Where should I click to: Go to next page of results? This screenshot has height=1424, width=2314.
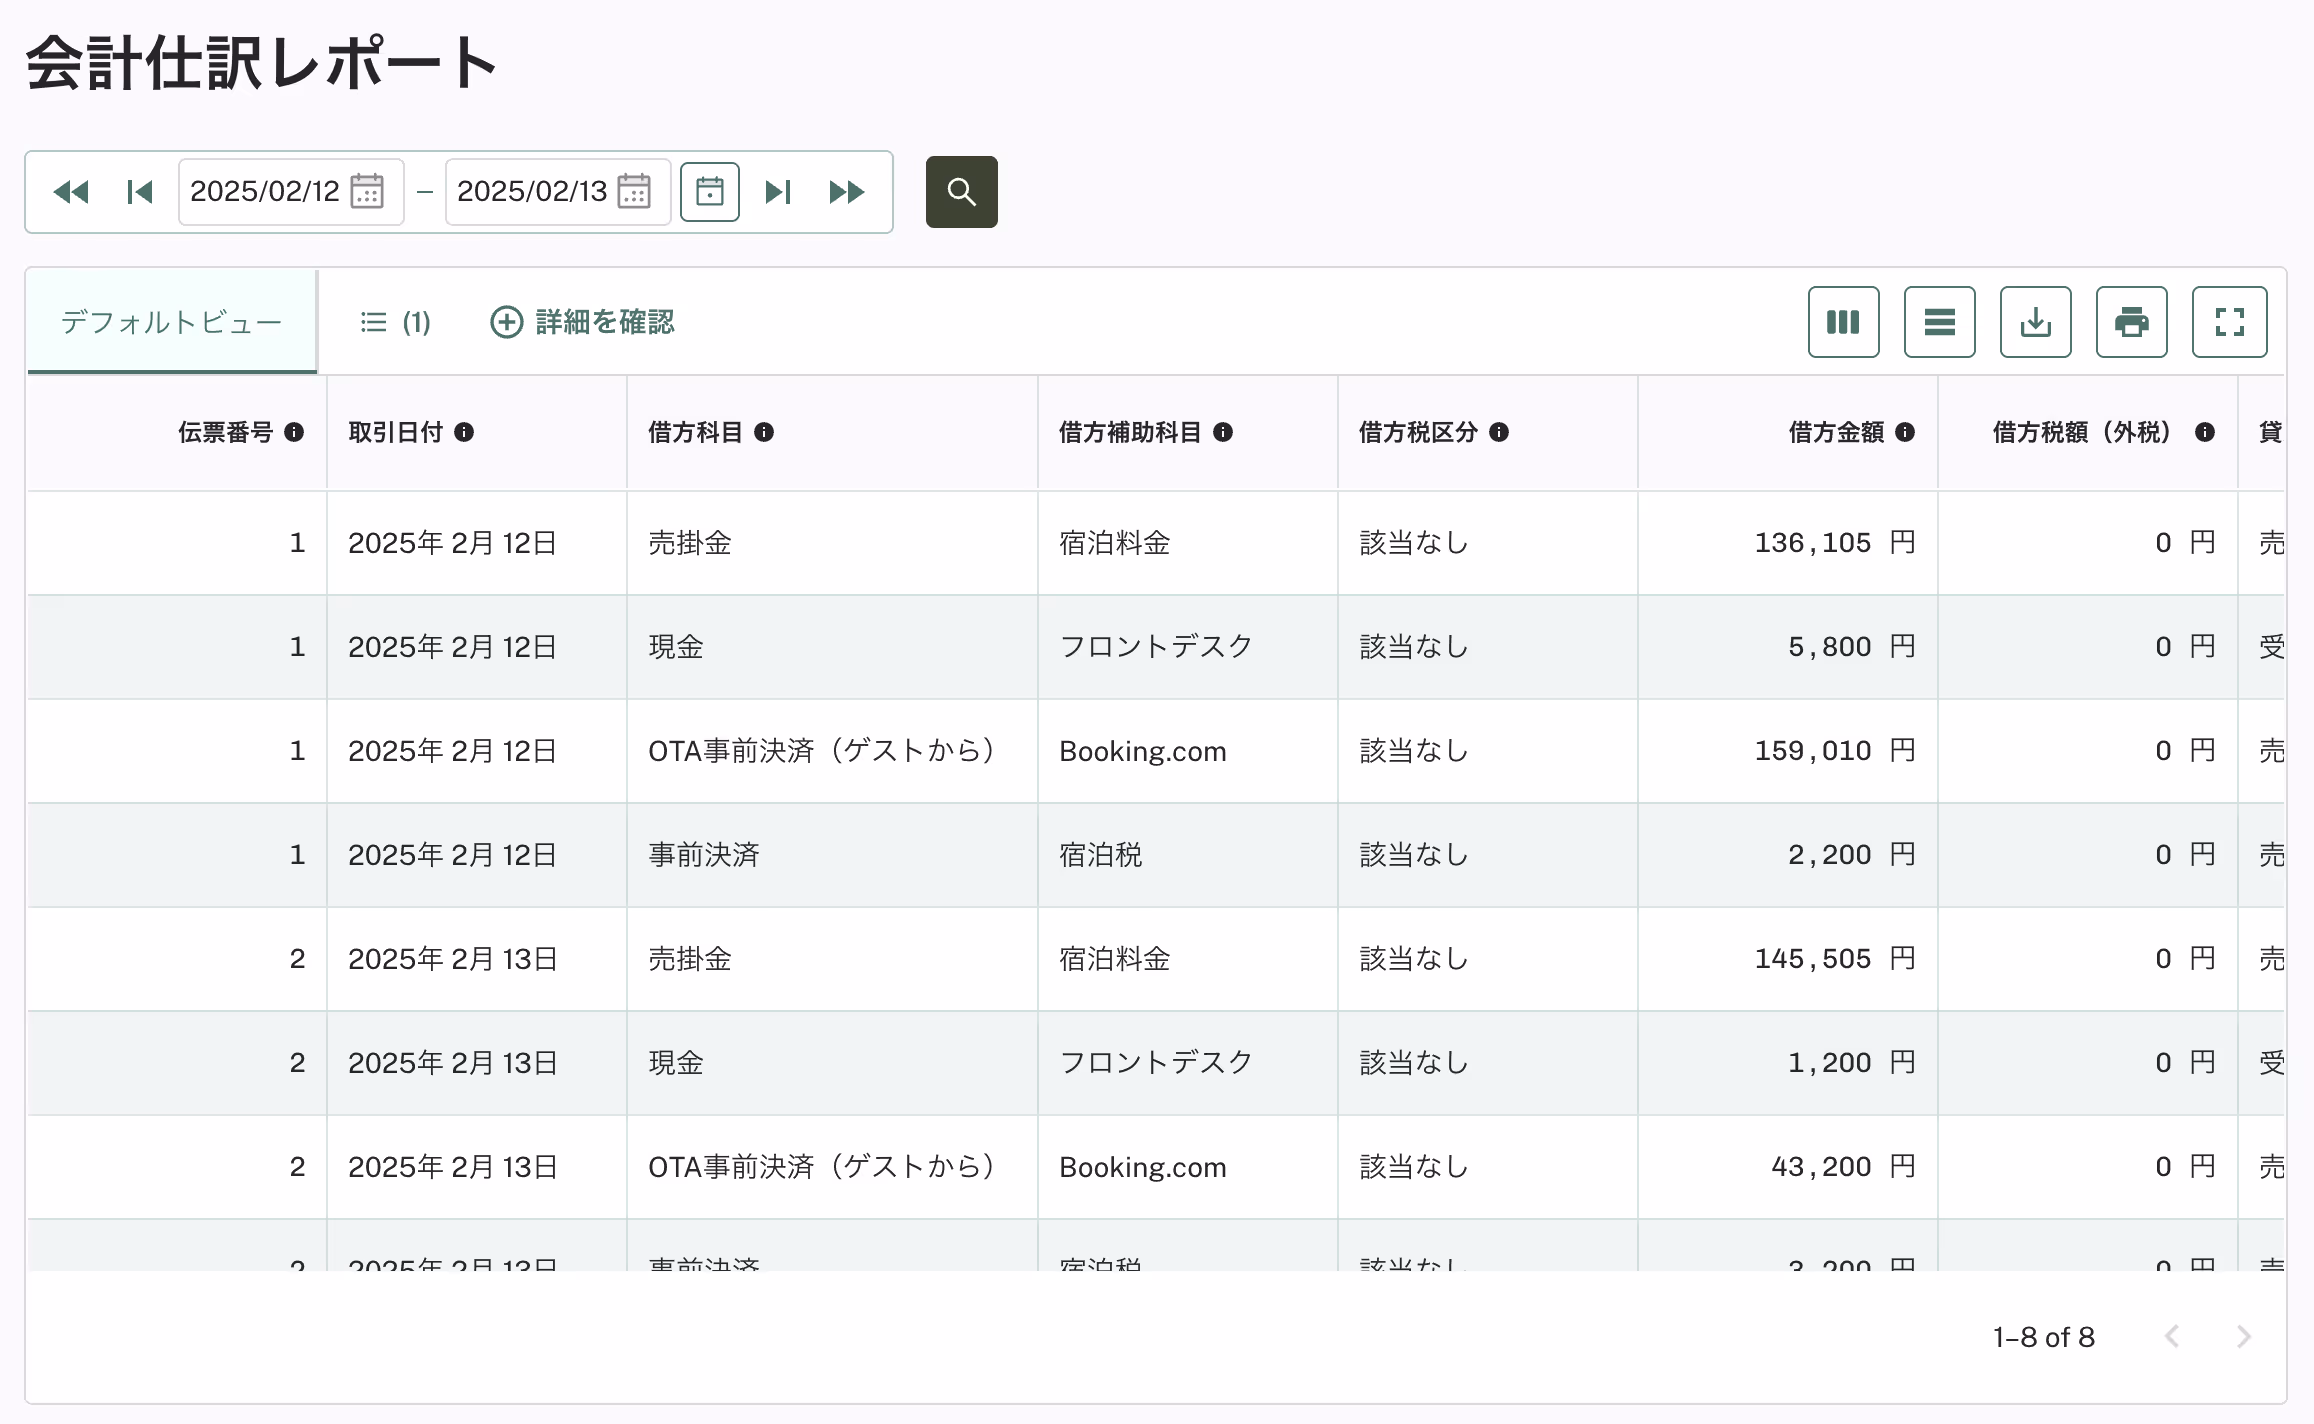[x=2243, y=1337]
